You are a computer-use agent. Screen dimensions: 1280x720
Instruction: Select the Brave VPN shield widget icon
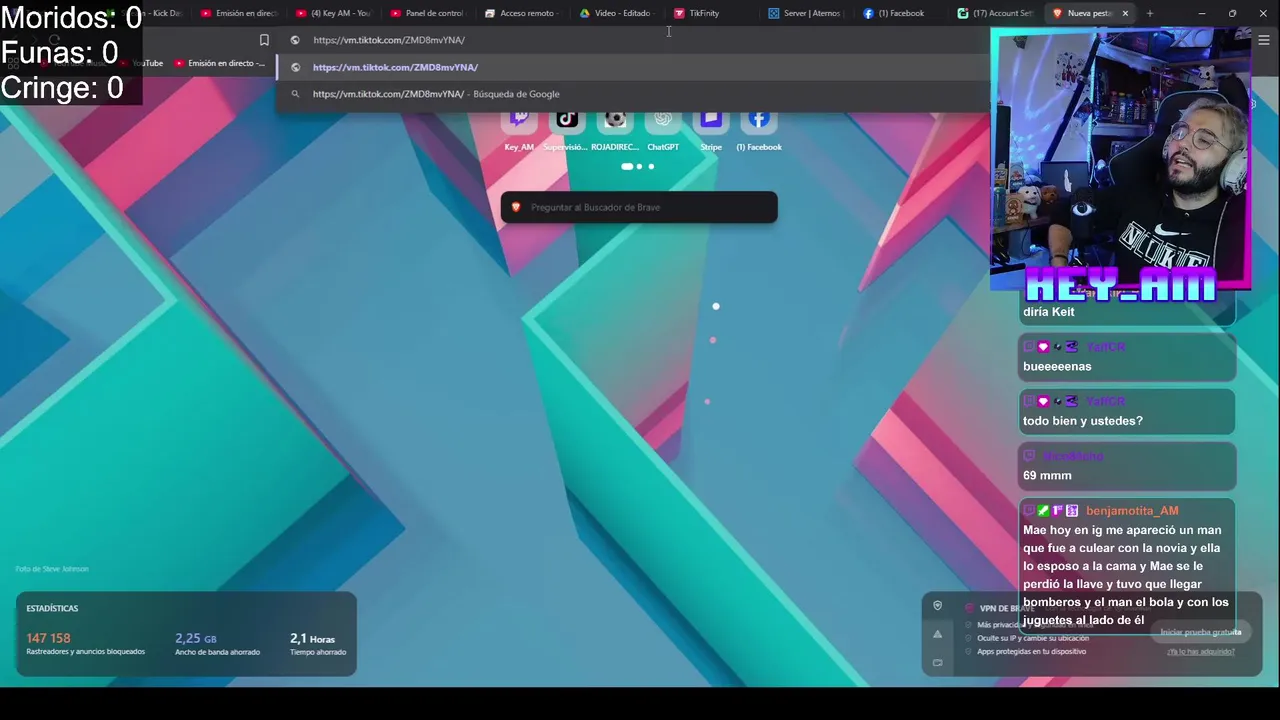(937, 606)
